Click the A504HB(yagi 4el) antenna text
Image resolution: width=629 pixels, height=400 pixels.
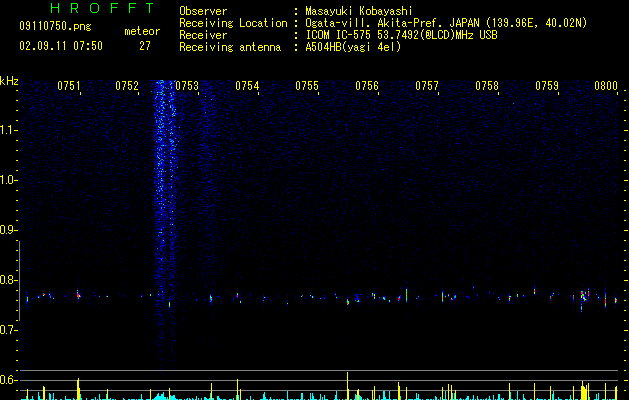coord(353,47)
